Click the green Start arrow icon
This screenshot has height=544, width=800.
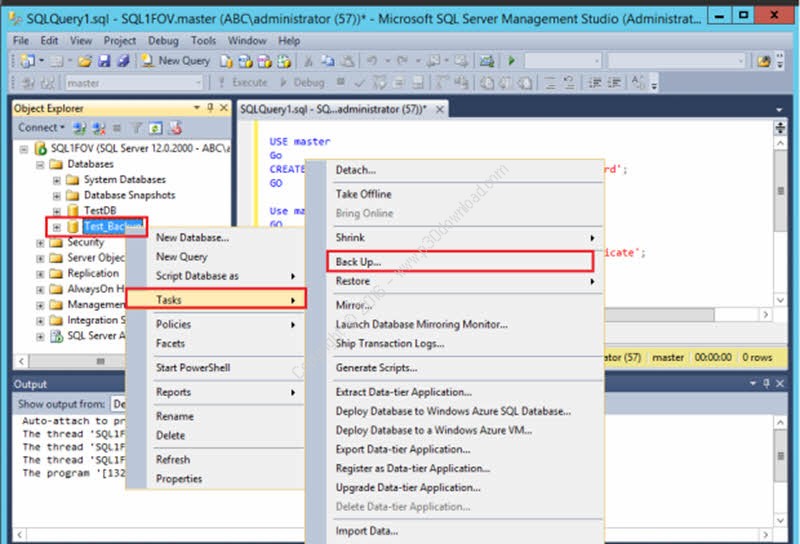click(512, 61)
